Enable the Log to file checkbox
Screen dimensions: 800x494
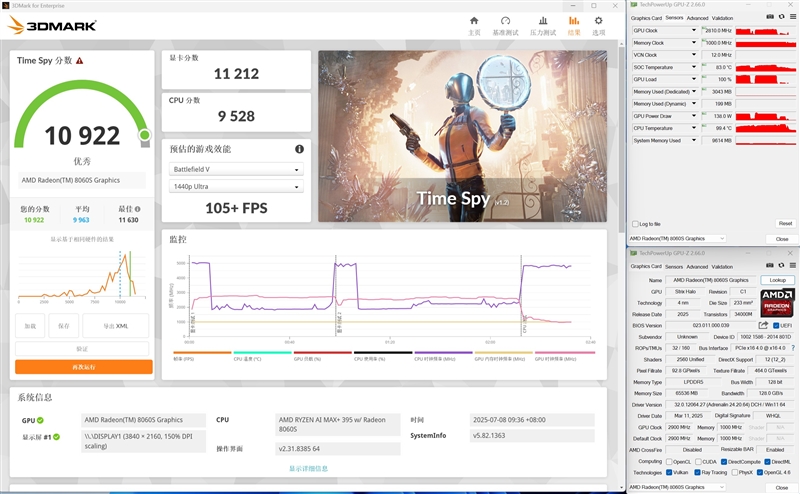coord(633,224)
